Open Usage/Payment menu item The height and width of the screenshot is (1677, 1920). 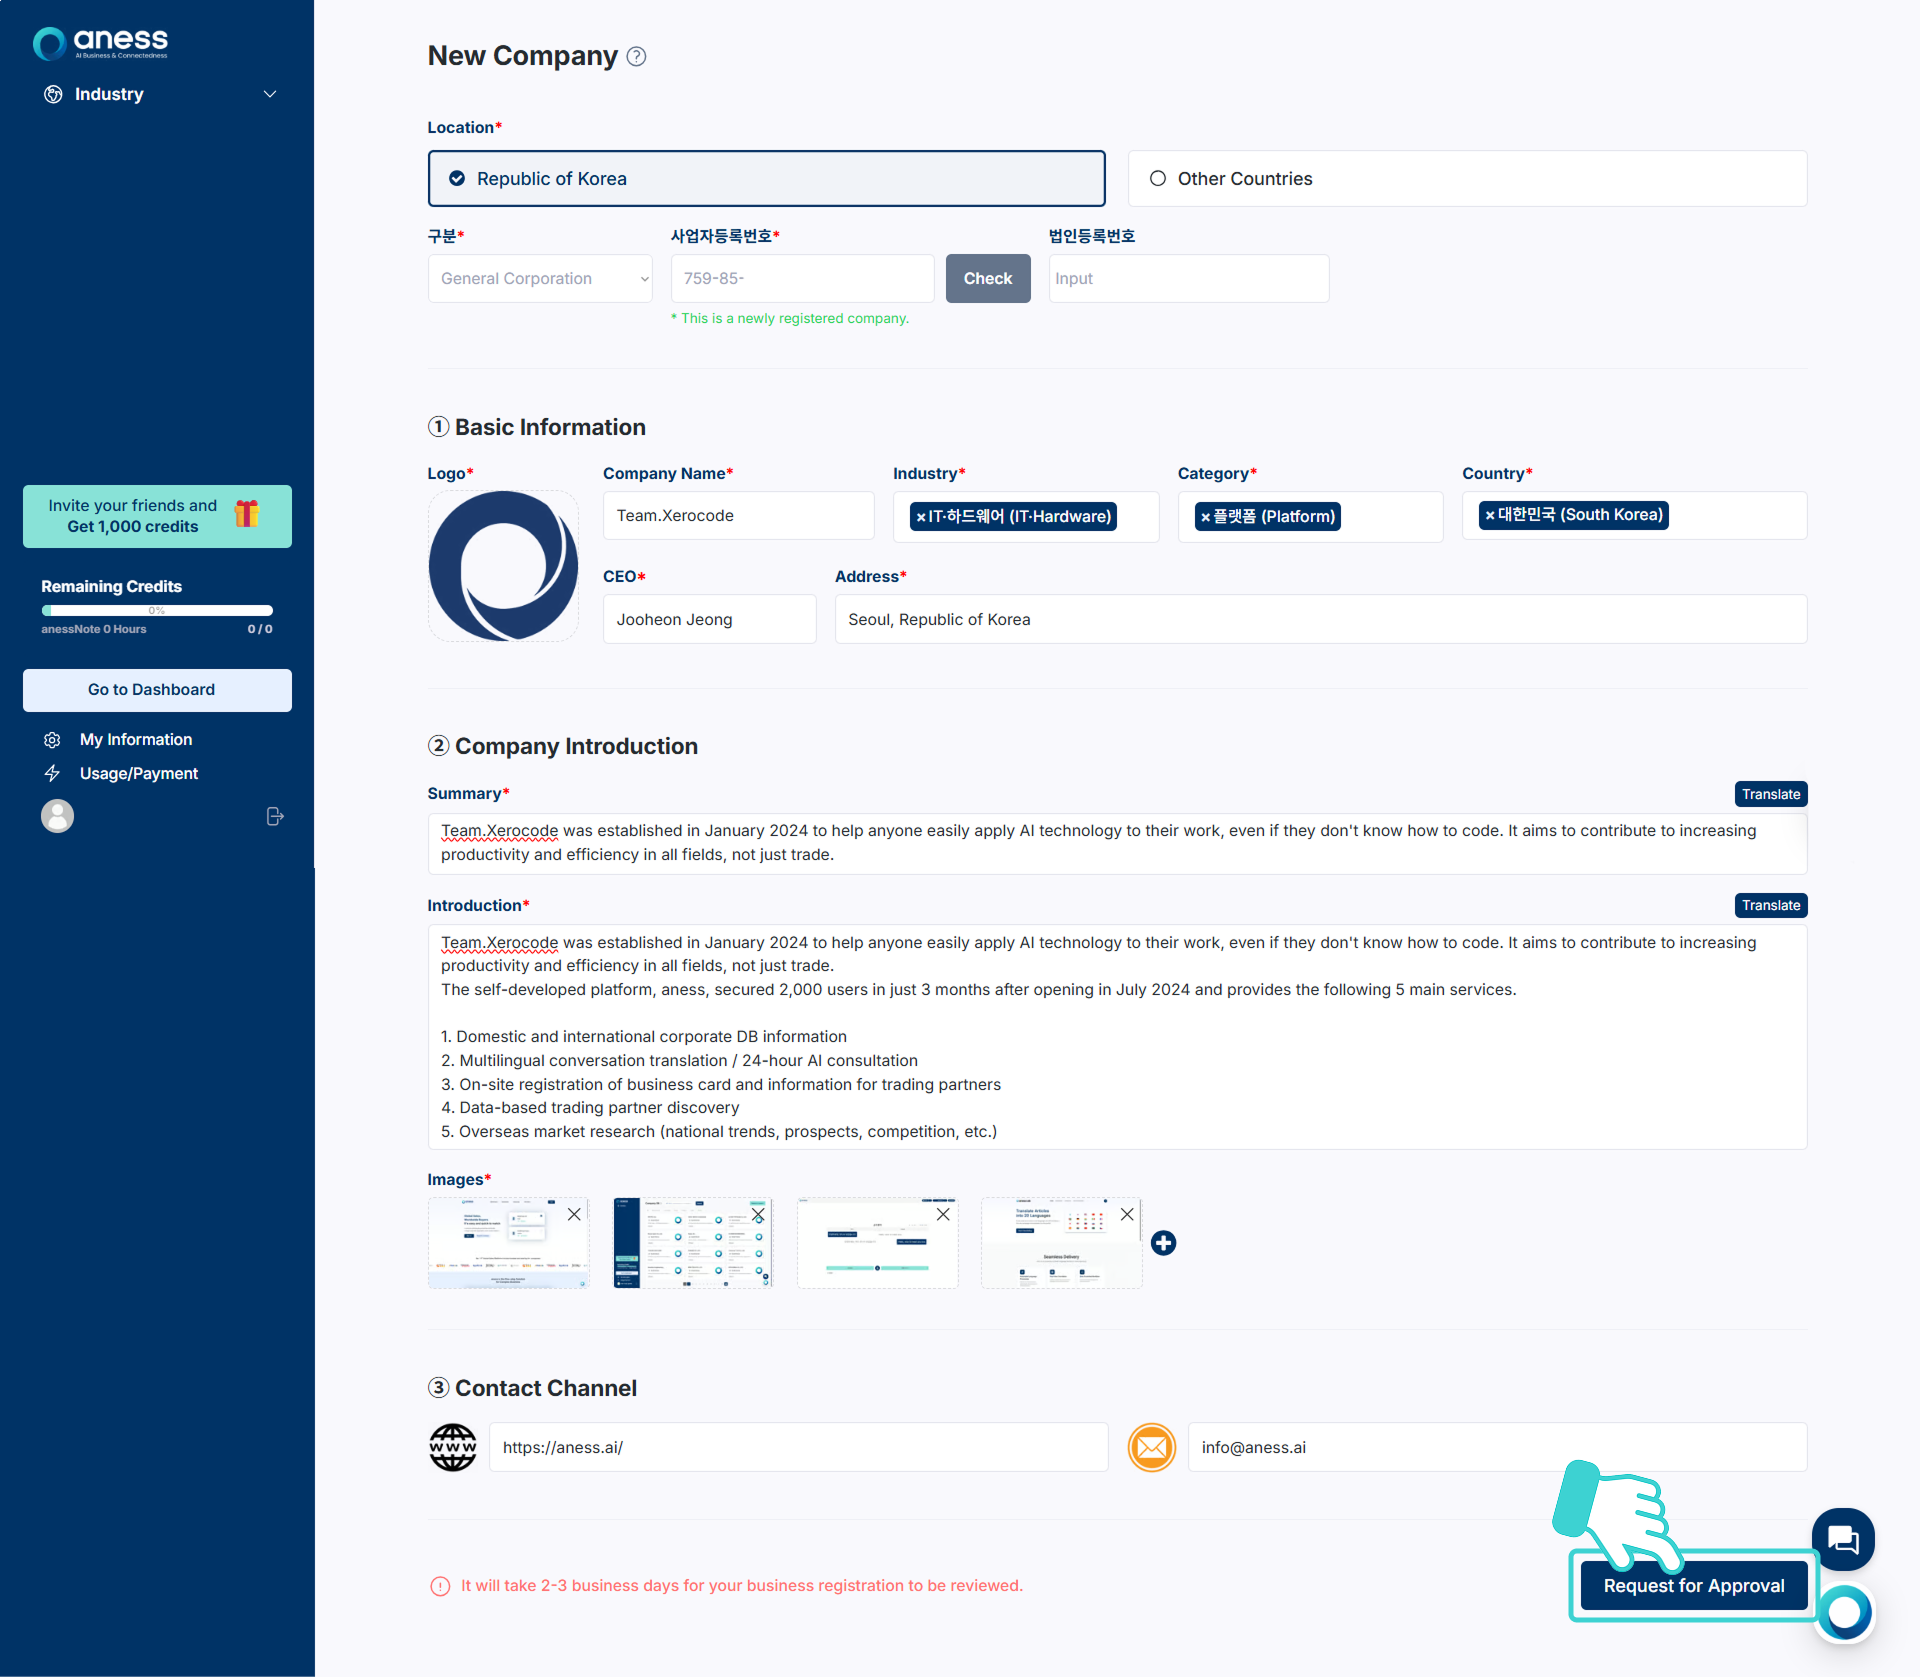[139, 774]
